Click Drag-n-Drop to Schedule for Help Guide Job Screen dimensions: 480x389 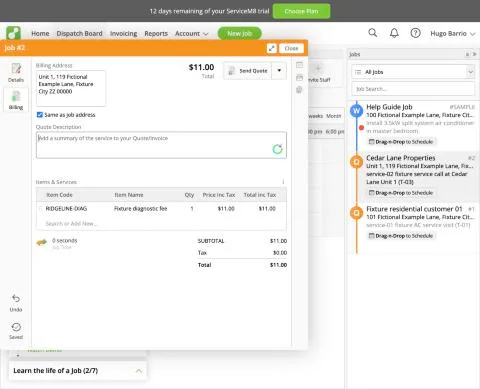pos(401,142)
